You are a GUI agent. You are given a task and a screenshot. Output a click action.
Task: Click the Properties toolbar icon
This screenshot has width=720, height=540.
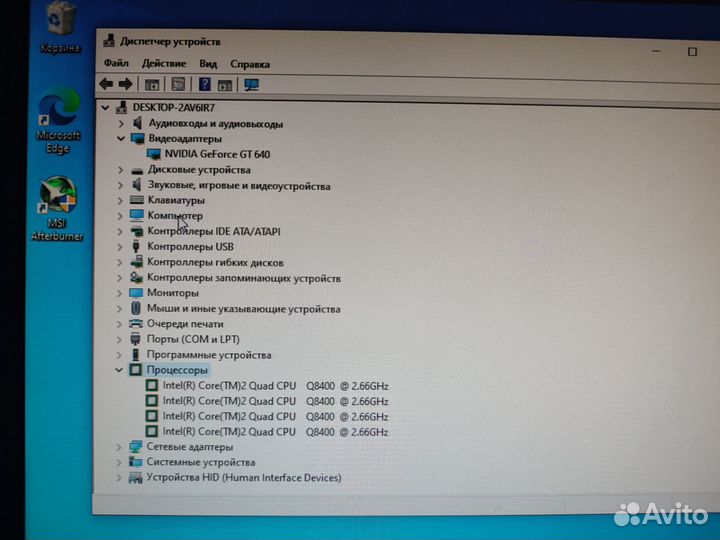(x=178, y=85)
